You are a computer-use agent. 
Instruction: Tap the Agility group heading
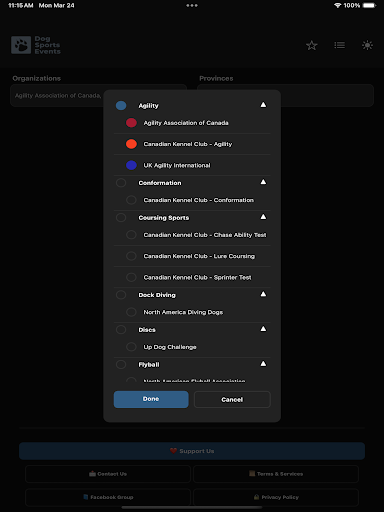point(148,106)
